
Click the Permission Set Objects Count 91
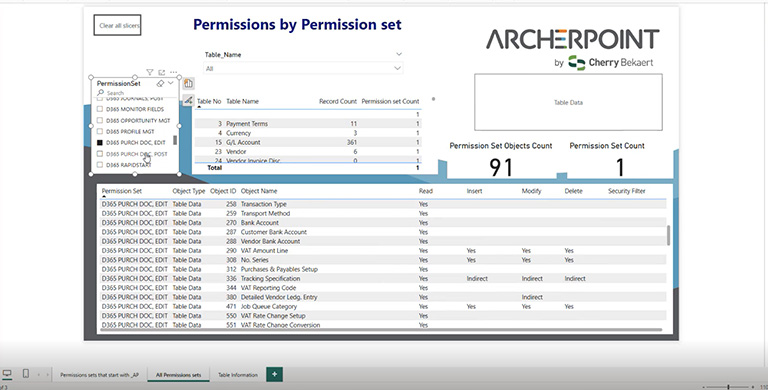(501, 168)
